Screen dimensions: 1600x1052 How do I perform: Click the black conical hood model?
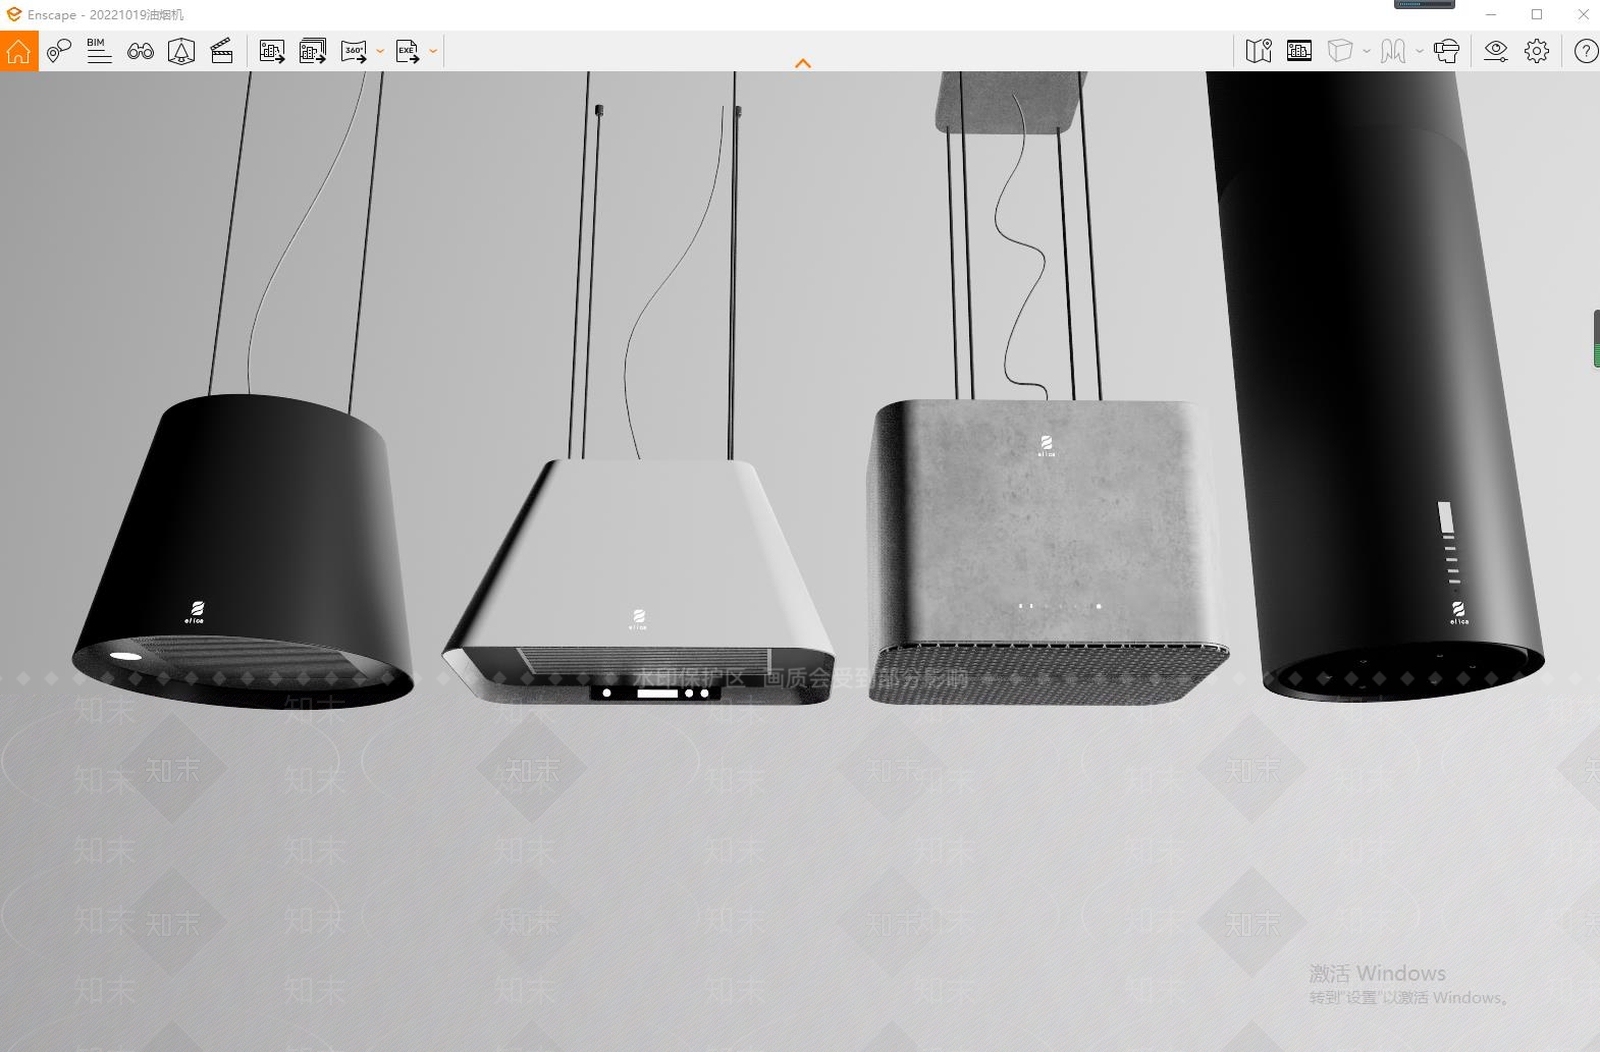tap(243, 550)
